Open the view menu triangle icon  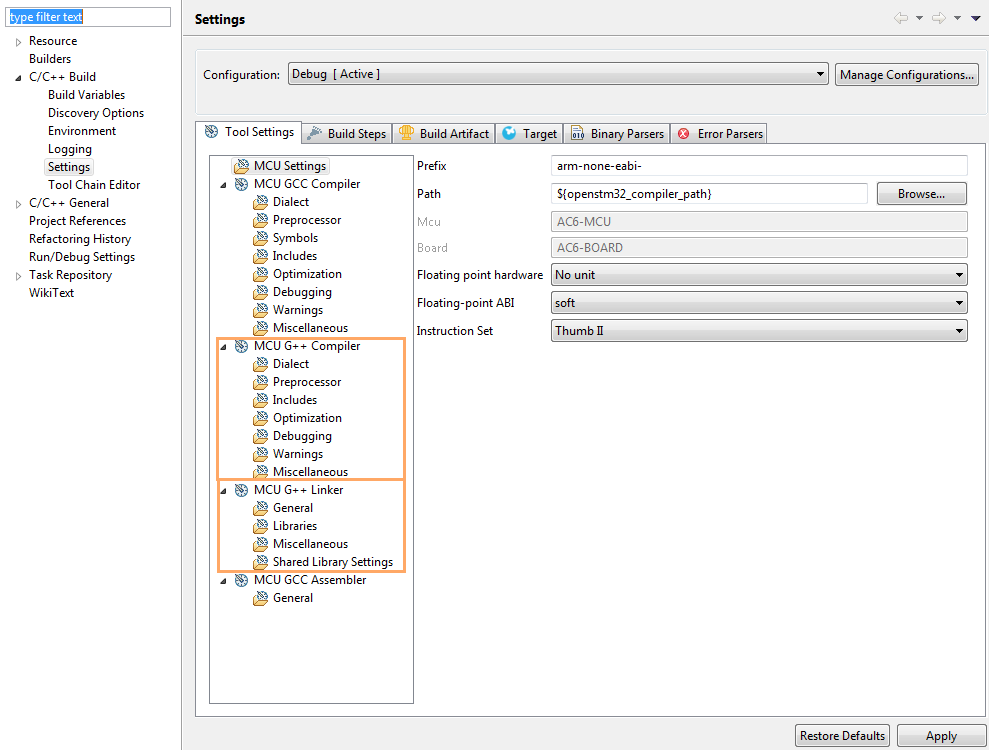[975, 19]
